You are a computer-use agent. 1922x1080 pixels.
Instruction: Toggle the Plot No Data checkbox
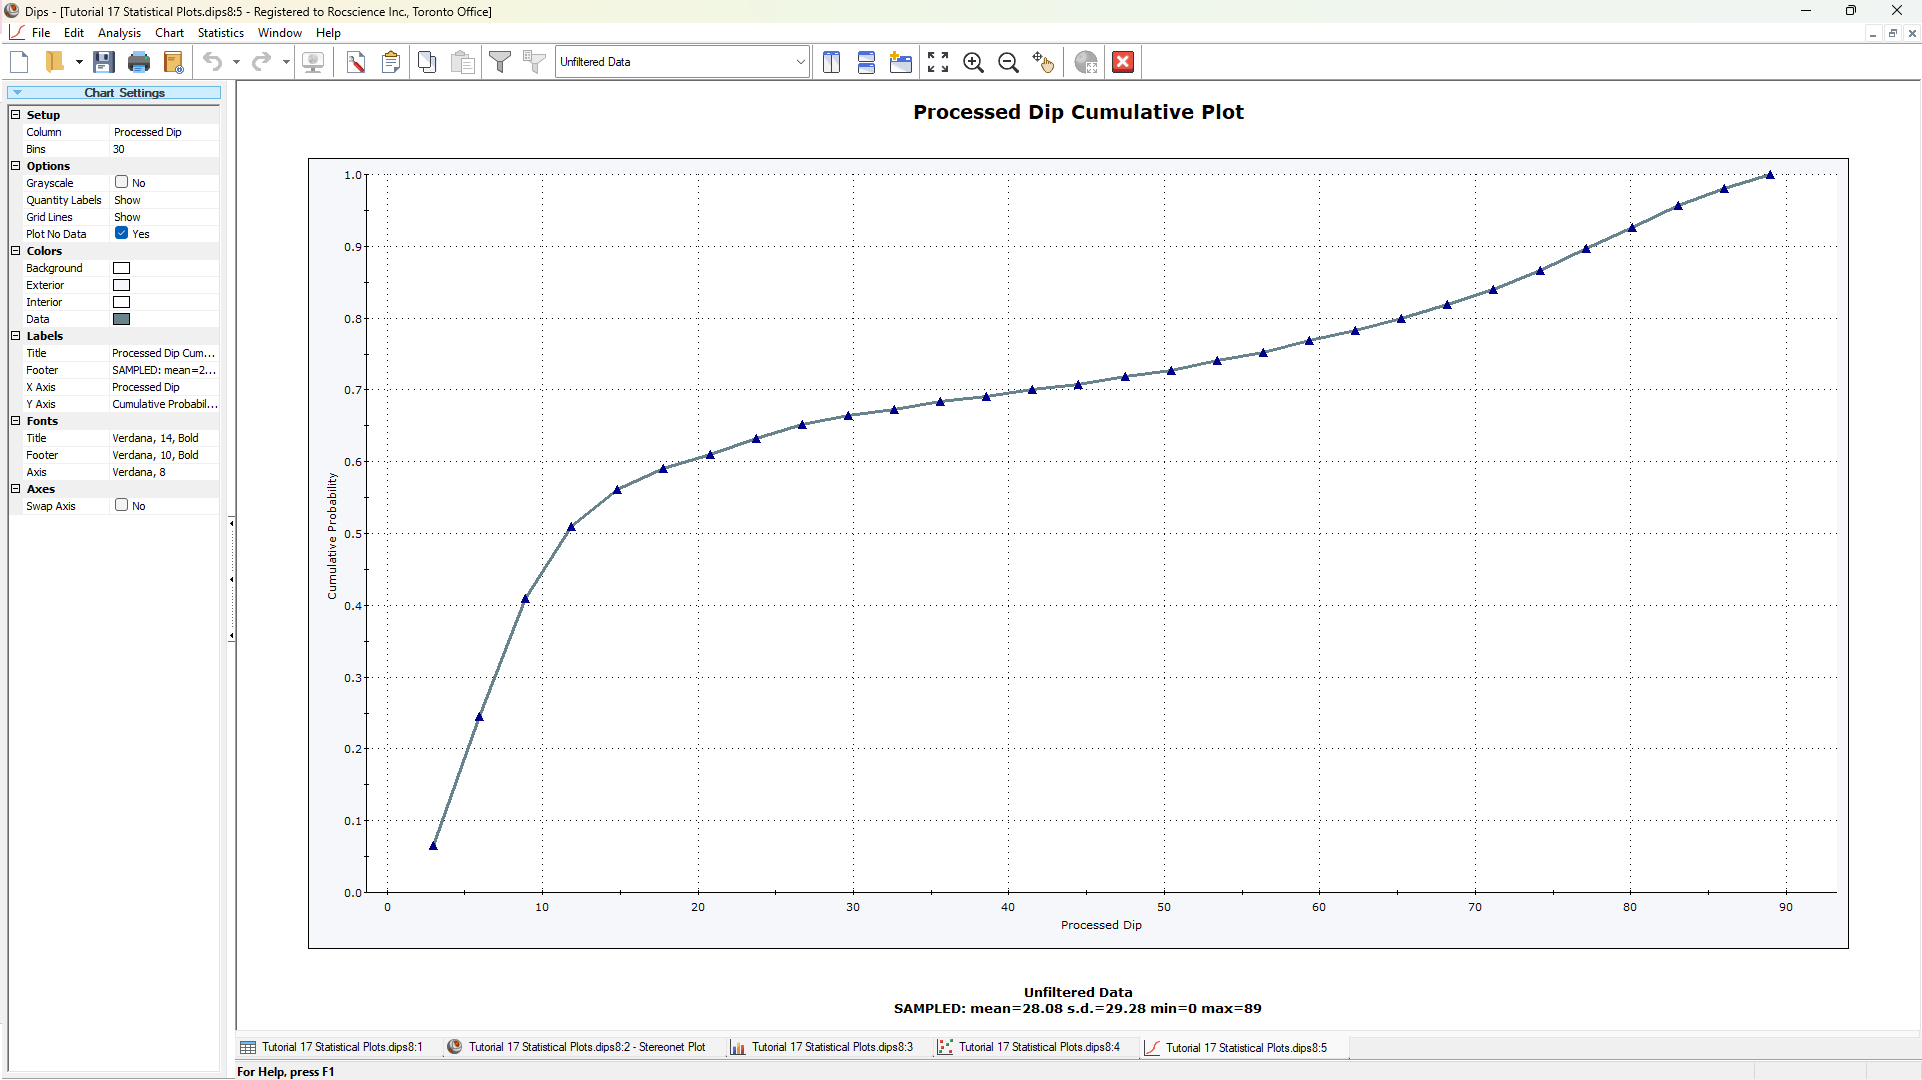coord(121,234)
